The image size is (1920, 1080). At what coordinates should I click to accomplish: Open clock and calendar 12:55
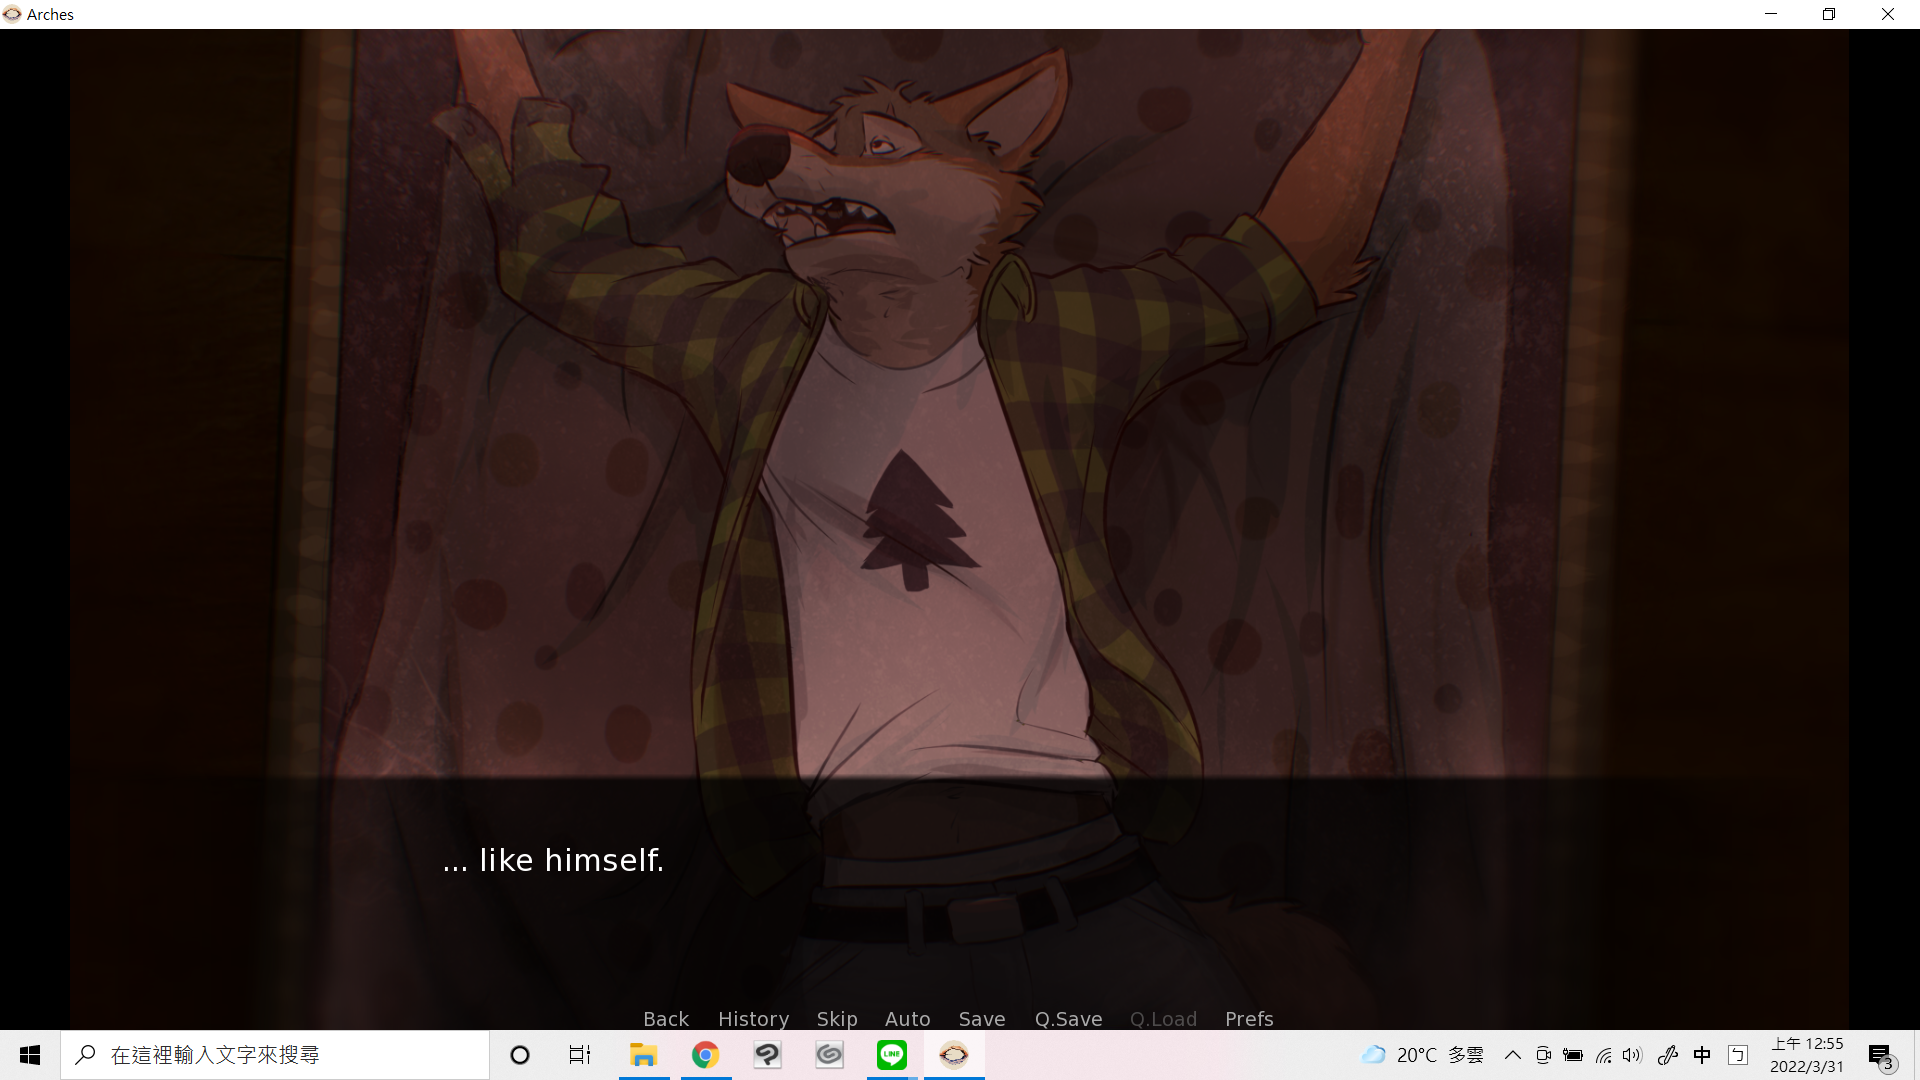(1807, 1055)
